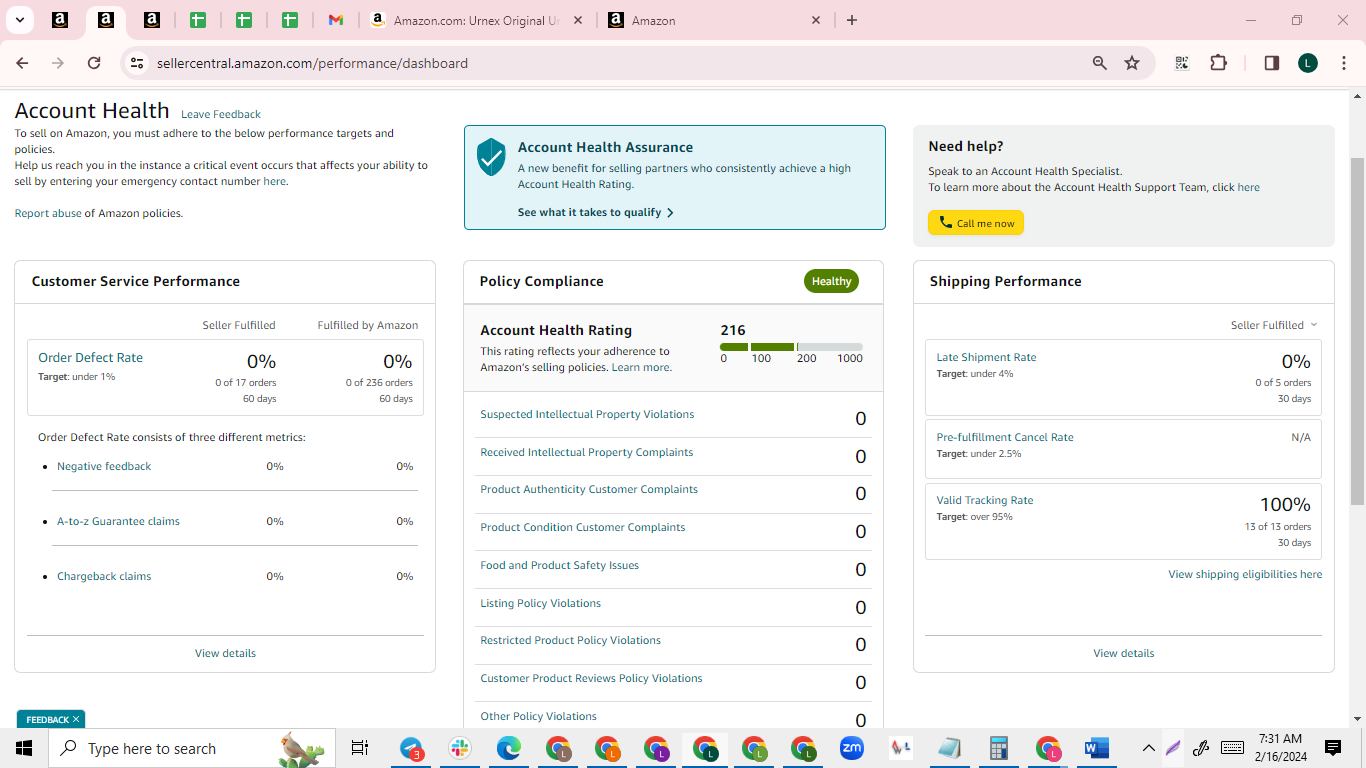Image resolution: width=1366 pixels, height=768 pixels.
Task: Open Microsoft Edge from the taskbar
Action: tap(509, 748)
